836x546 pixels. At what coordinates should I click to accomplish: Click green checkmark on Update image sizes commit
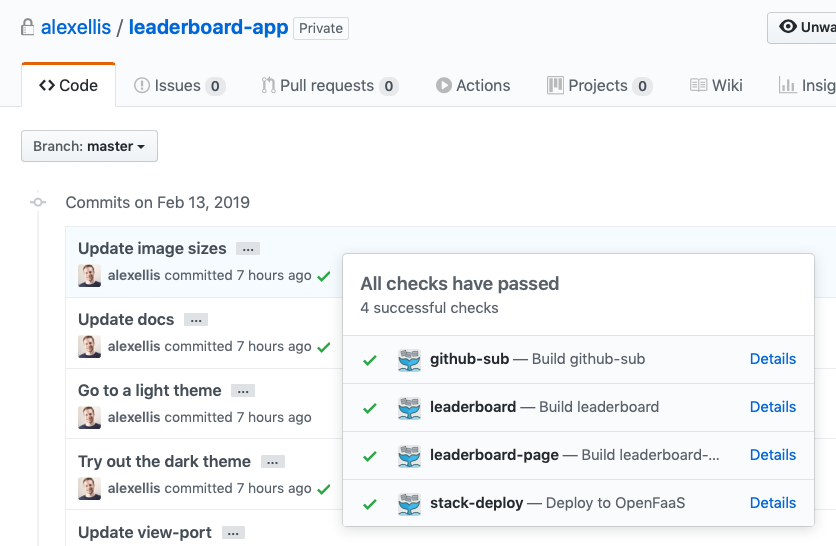point(323,276)
